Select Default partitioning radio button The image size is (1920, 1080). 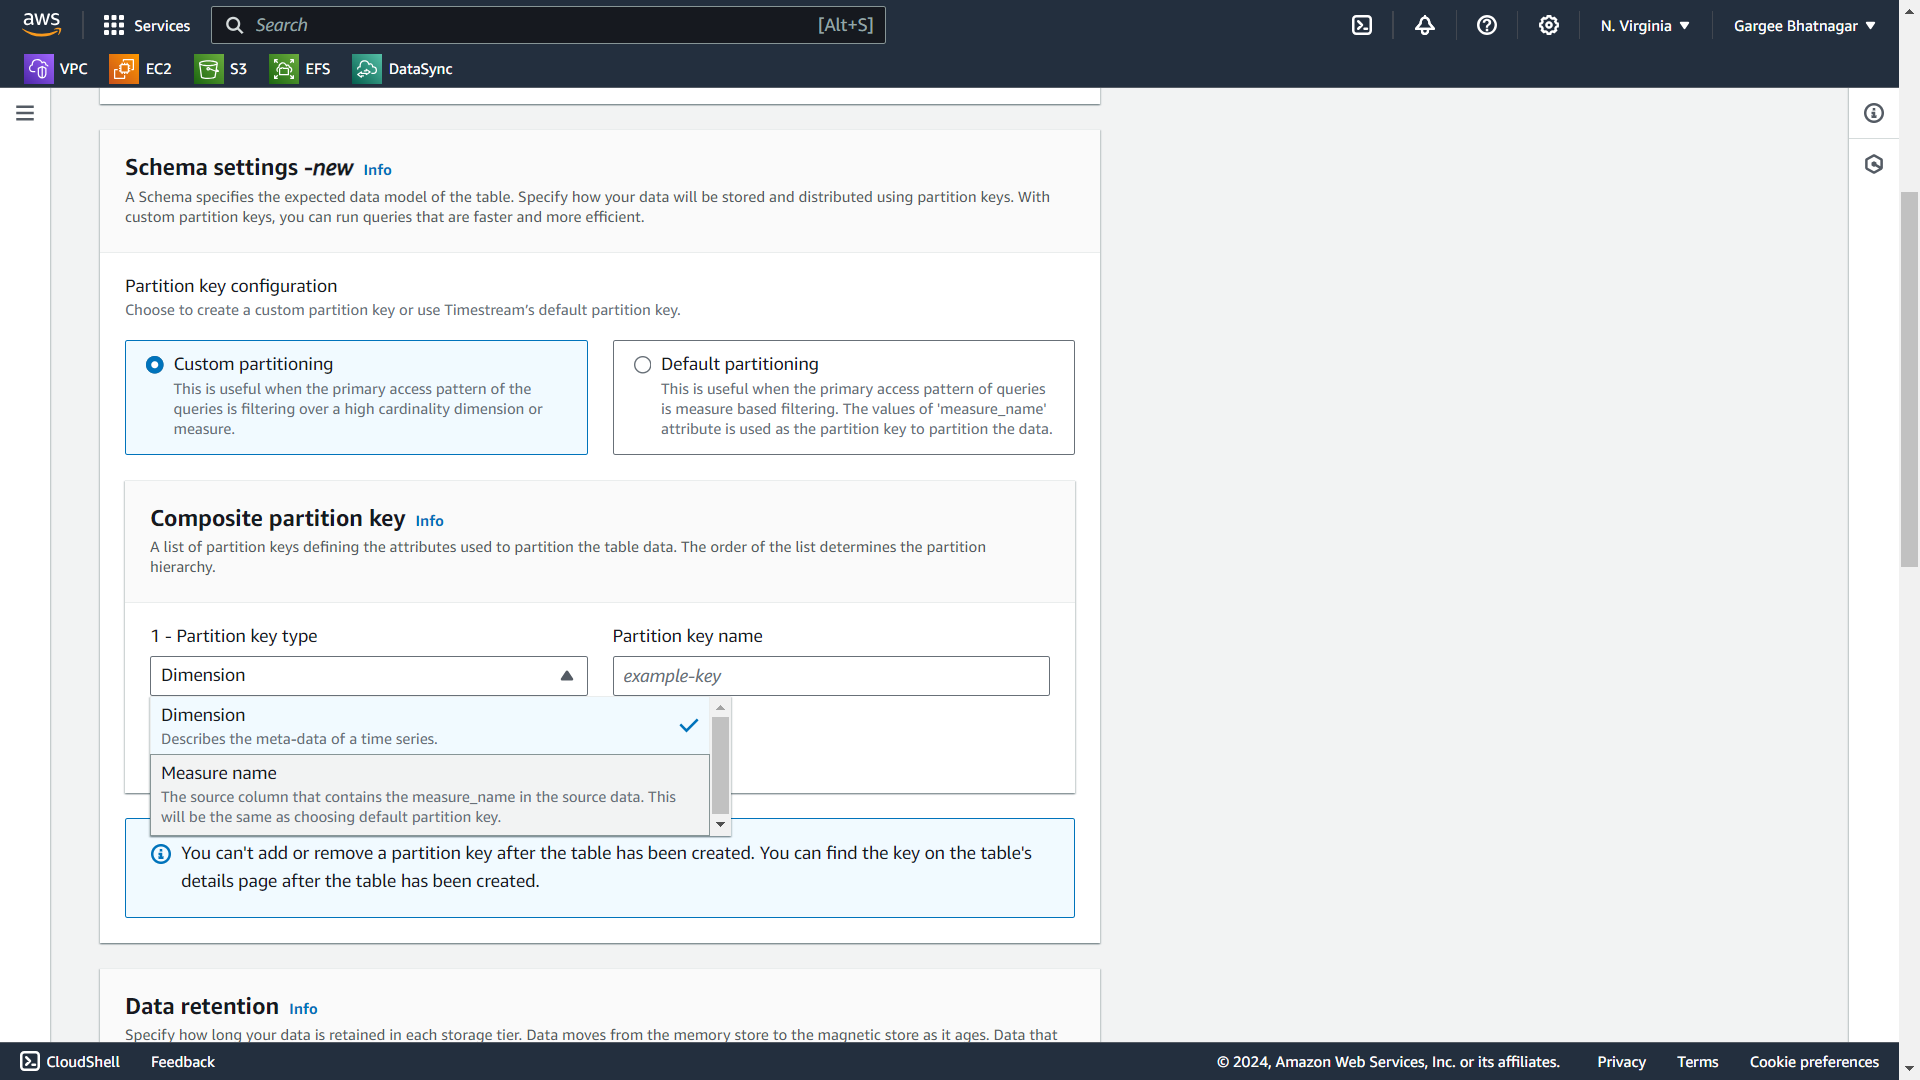[x=642, y=365]
